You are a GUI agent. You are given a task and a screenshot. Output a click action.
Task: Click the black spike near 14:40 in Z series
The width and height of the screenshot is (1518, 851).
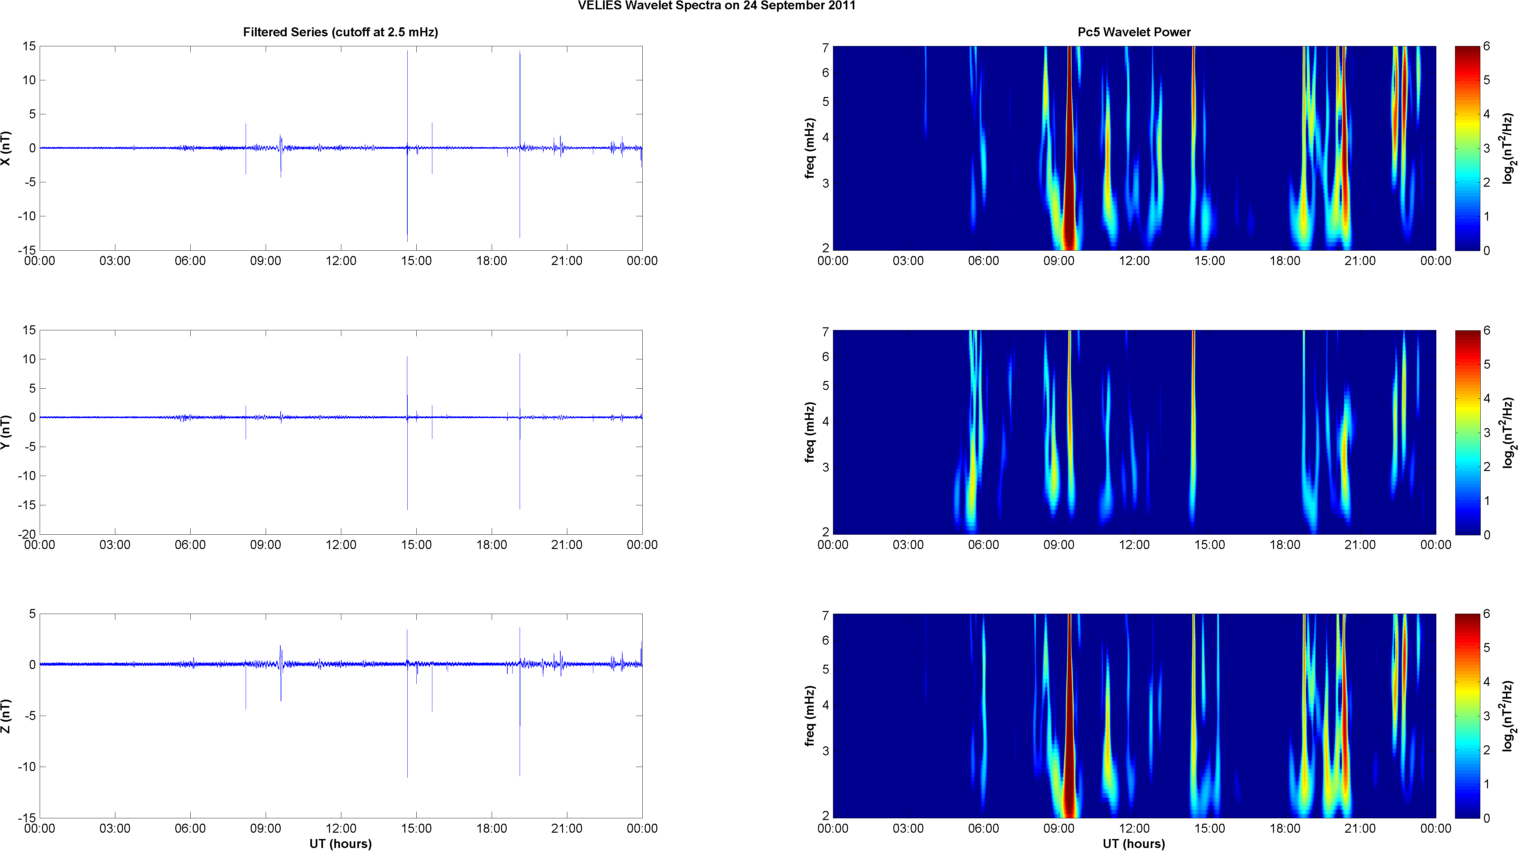point(407,703)
